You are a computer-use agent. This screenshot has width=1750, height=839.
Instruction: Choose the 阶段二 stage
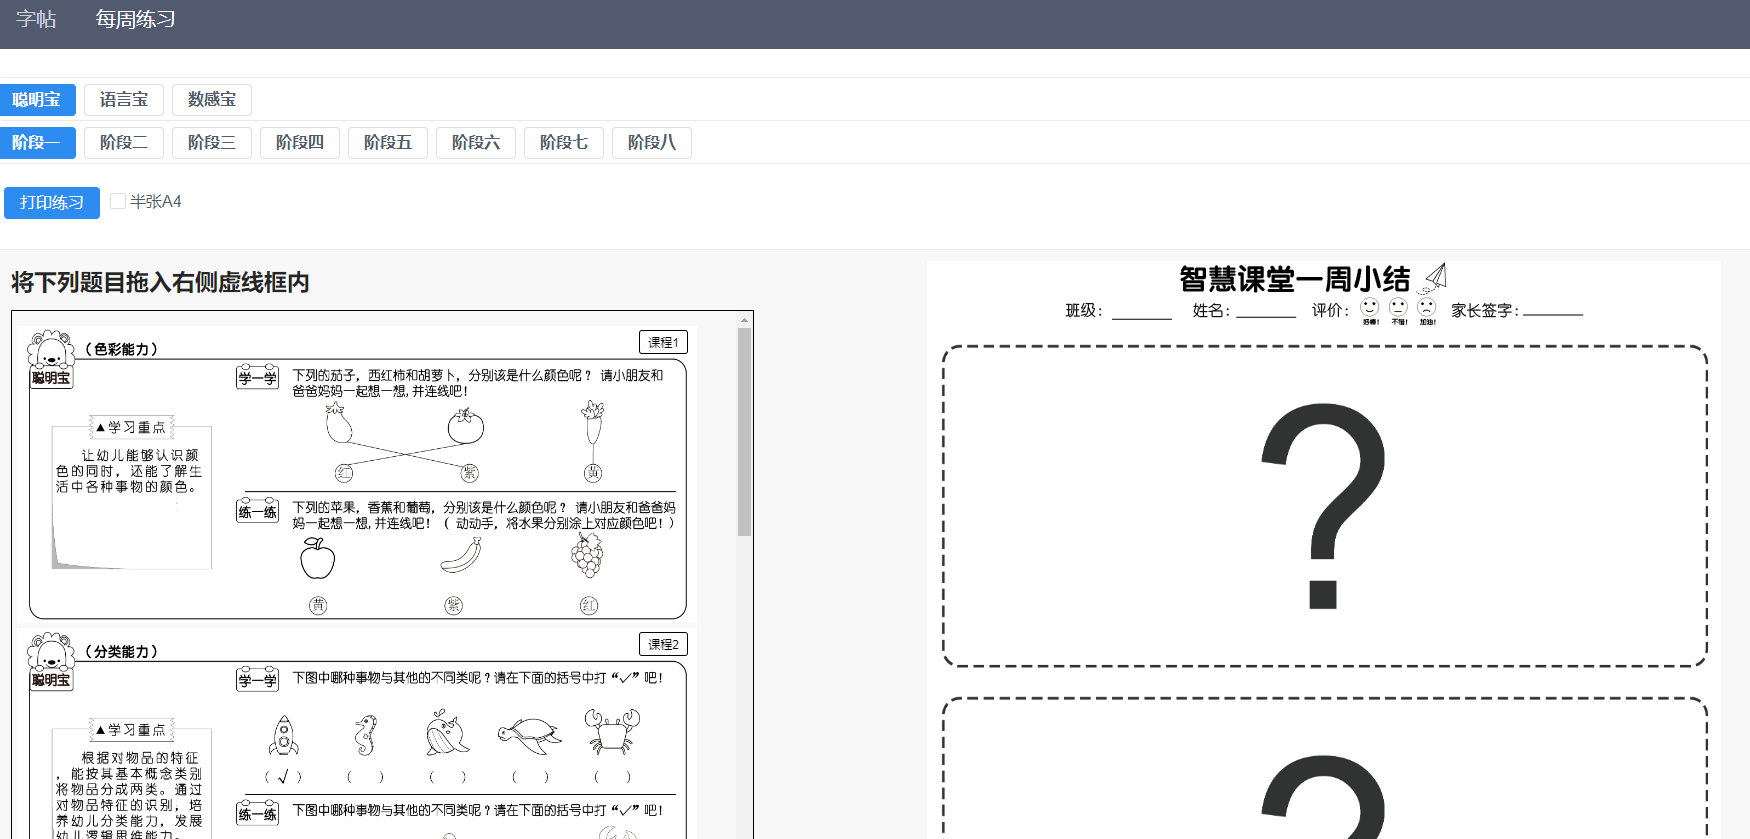pyautogui.click(x=124, y=143)
